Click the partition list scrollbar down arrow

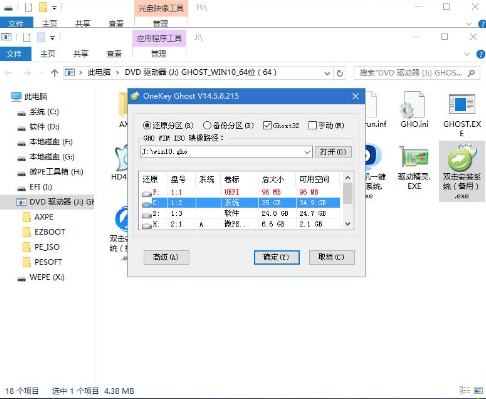click(x=348, y=224)
